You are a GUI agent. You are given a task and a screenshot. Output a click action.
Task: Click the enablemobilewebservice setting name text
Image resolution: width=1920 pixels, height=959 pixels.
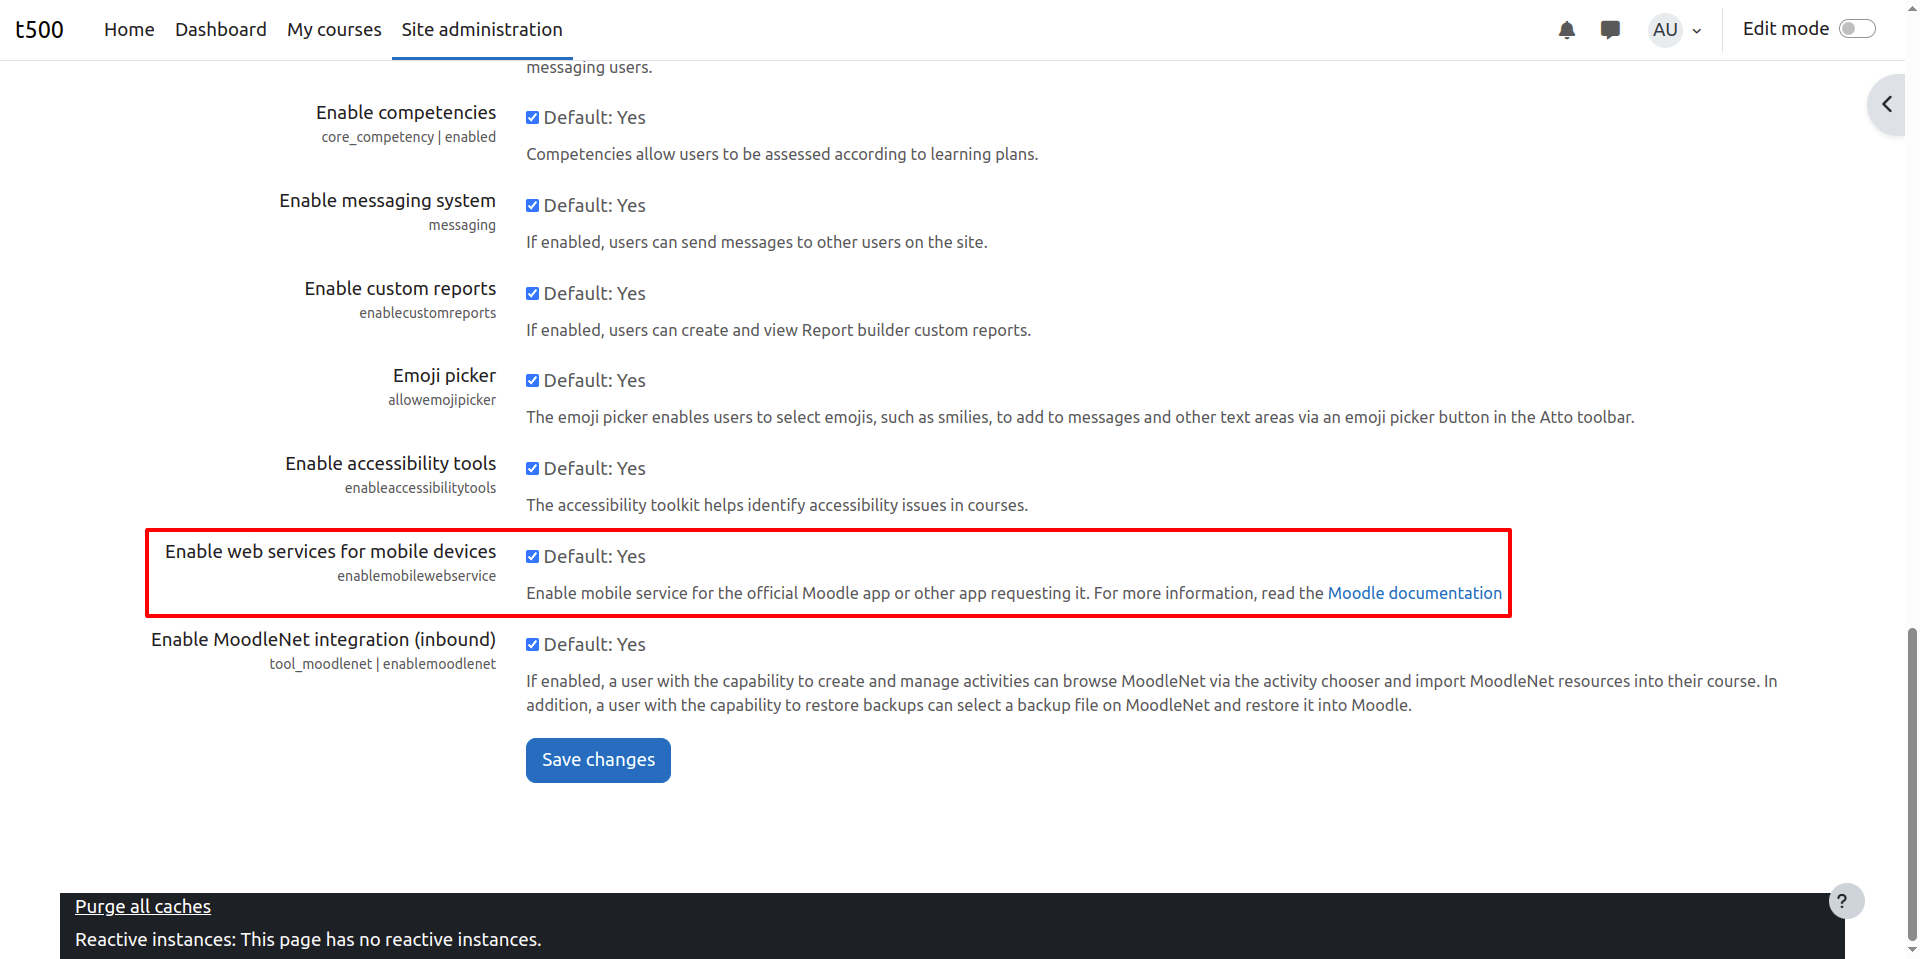[416, 576]
